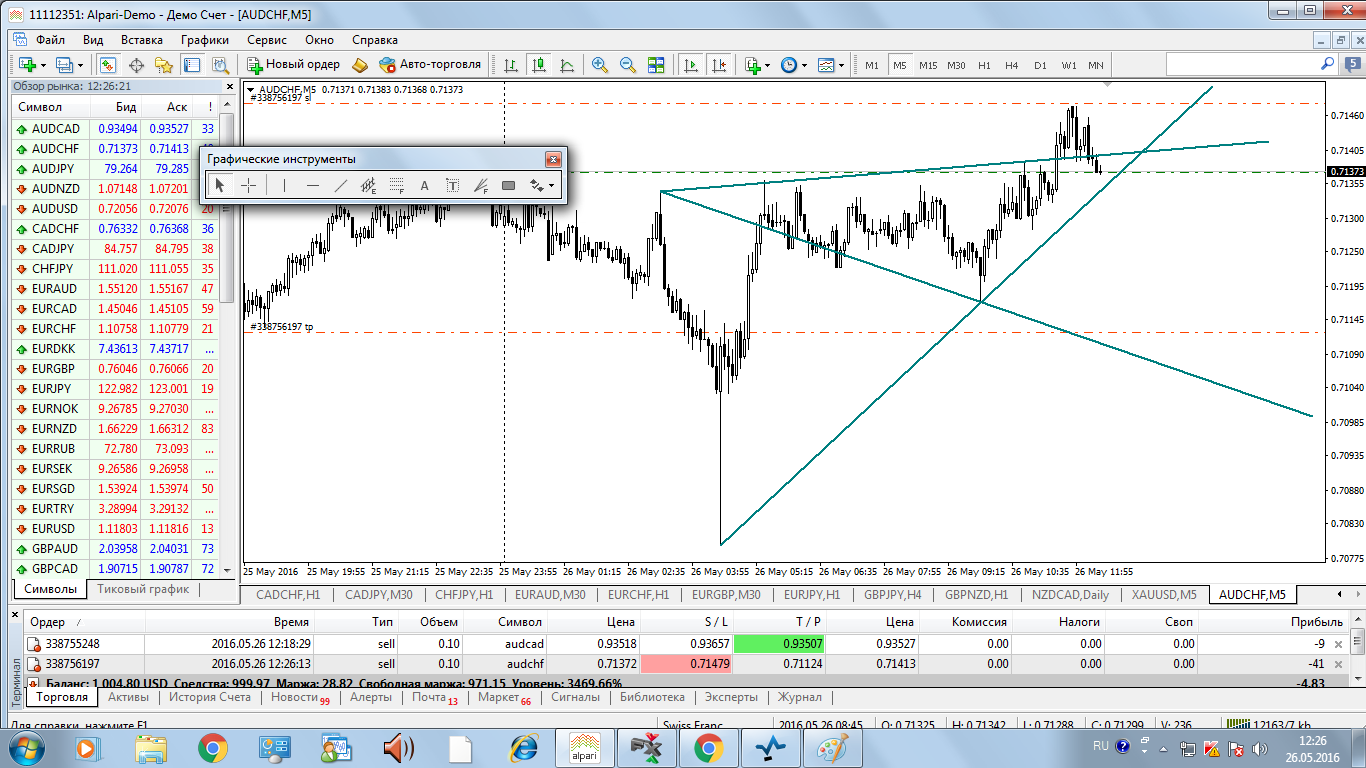
Task: Click the Новый ордер button
Action: (294, 64)
